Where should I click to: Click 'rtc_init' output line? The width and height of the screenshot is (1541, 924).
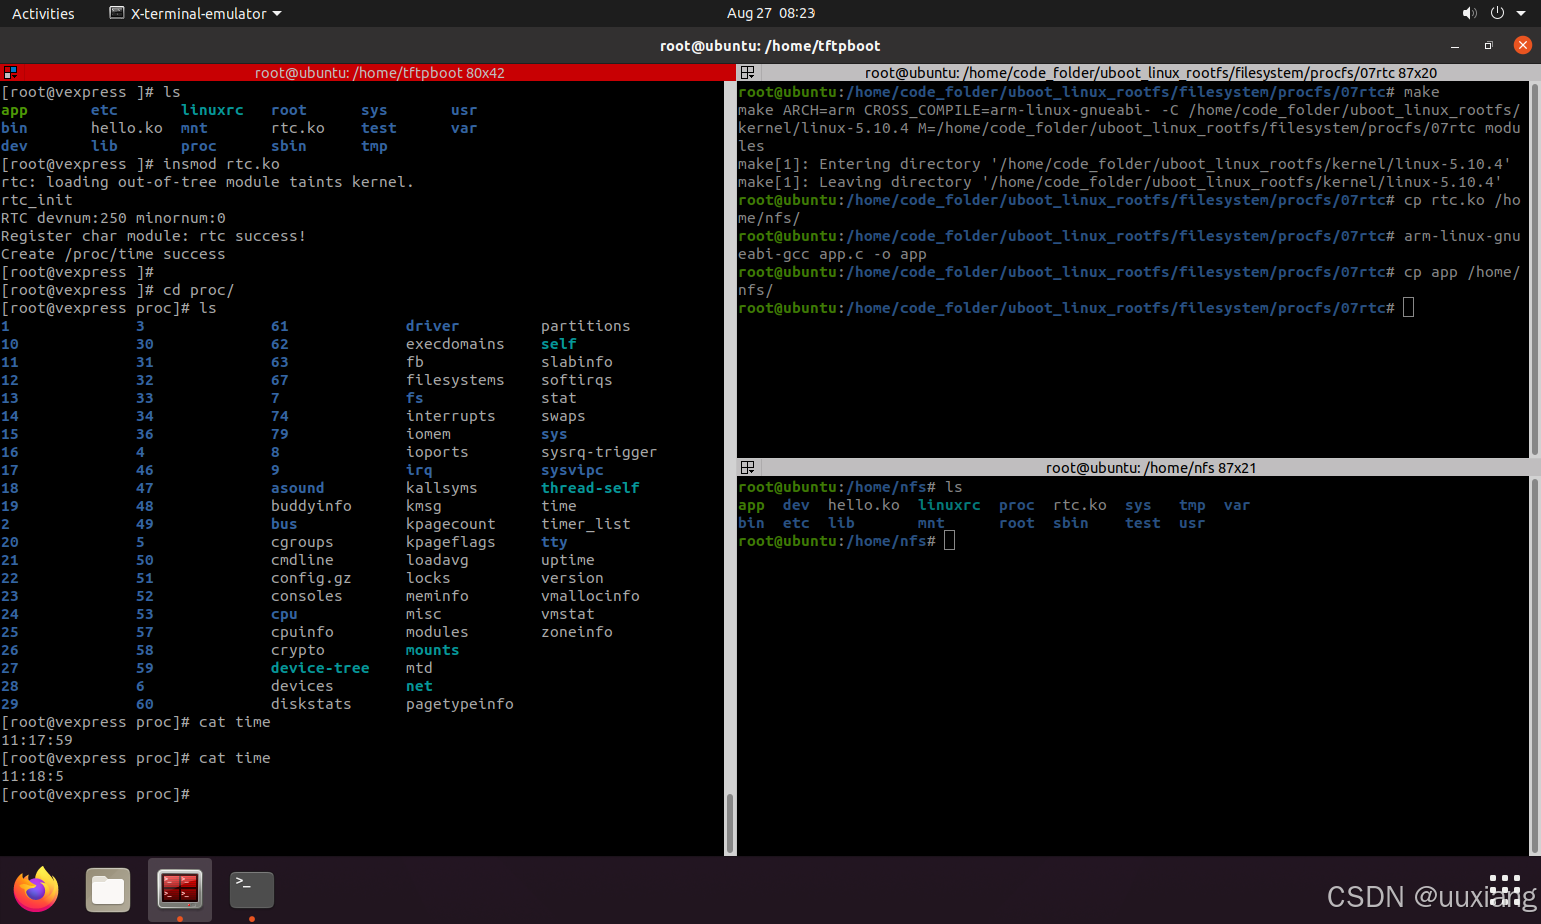tap(37, 200)
